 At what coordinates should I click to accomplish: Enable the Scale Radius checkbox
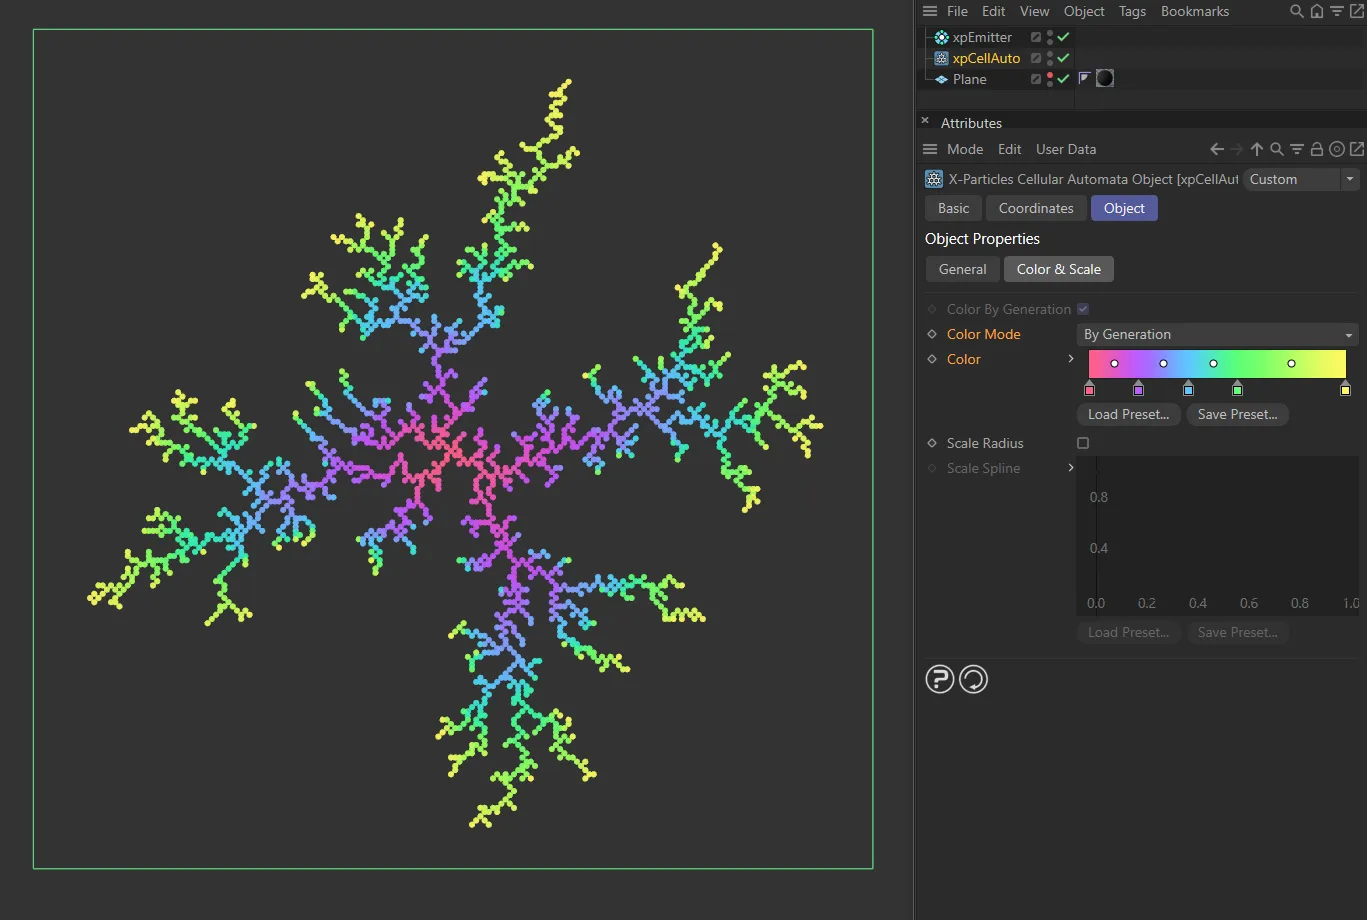coord(1083,443)
